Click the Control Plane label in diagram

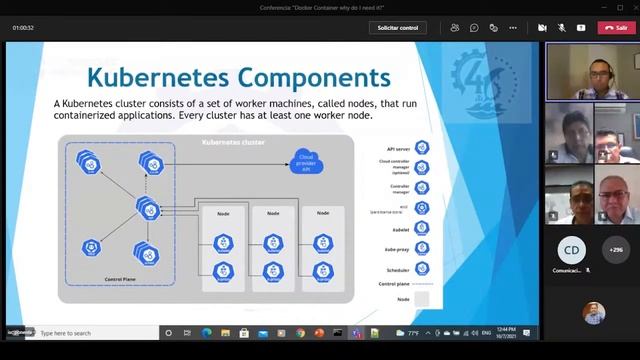pos(120,279)
